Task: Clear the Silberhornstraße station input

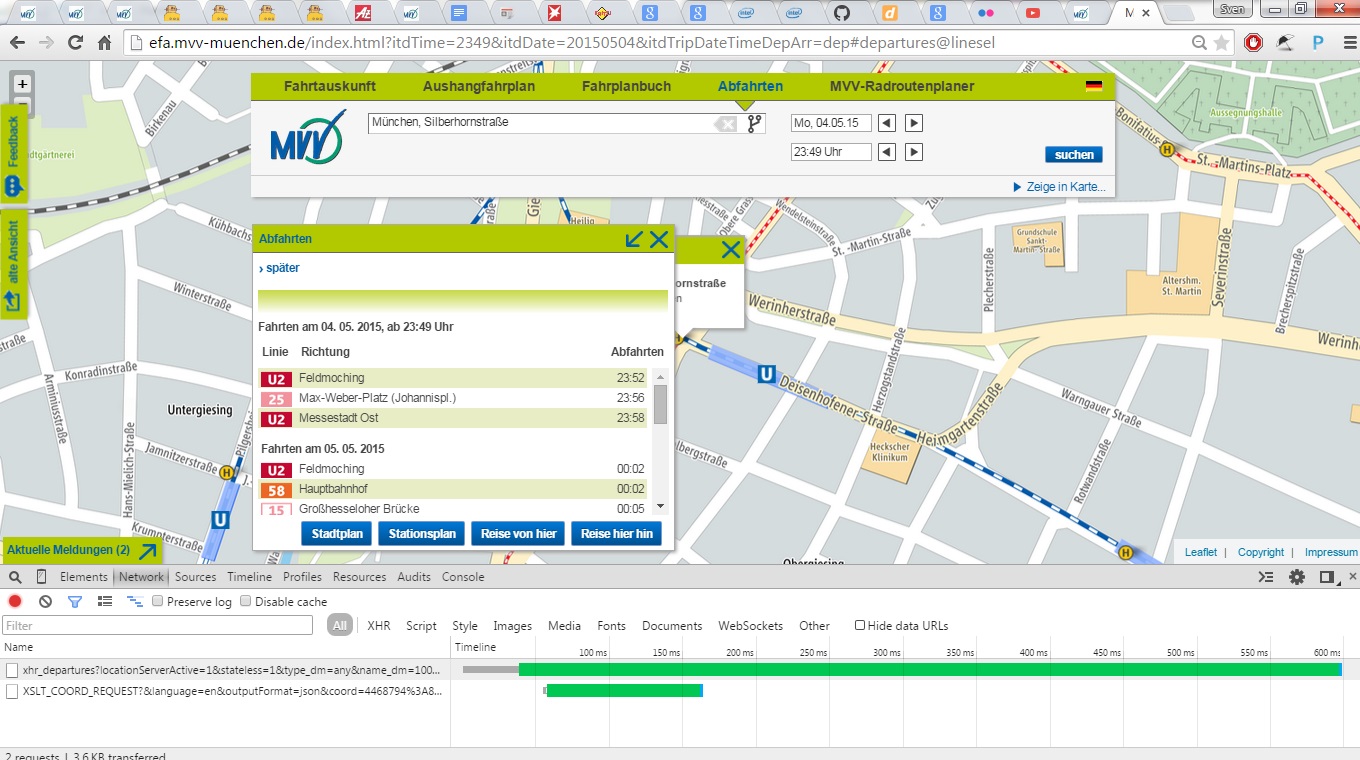Action: (x=725, y=124)
